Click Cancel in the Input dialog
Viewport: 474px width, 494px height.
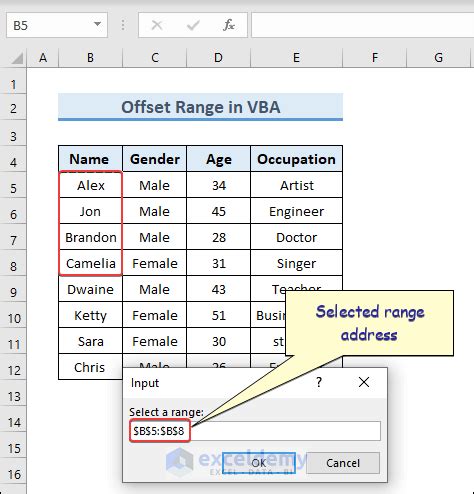pyautogui.click(x=343, y=463)
